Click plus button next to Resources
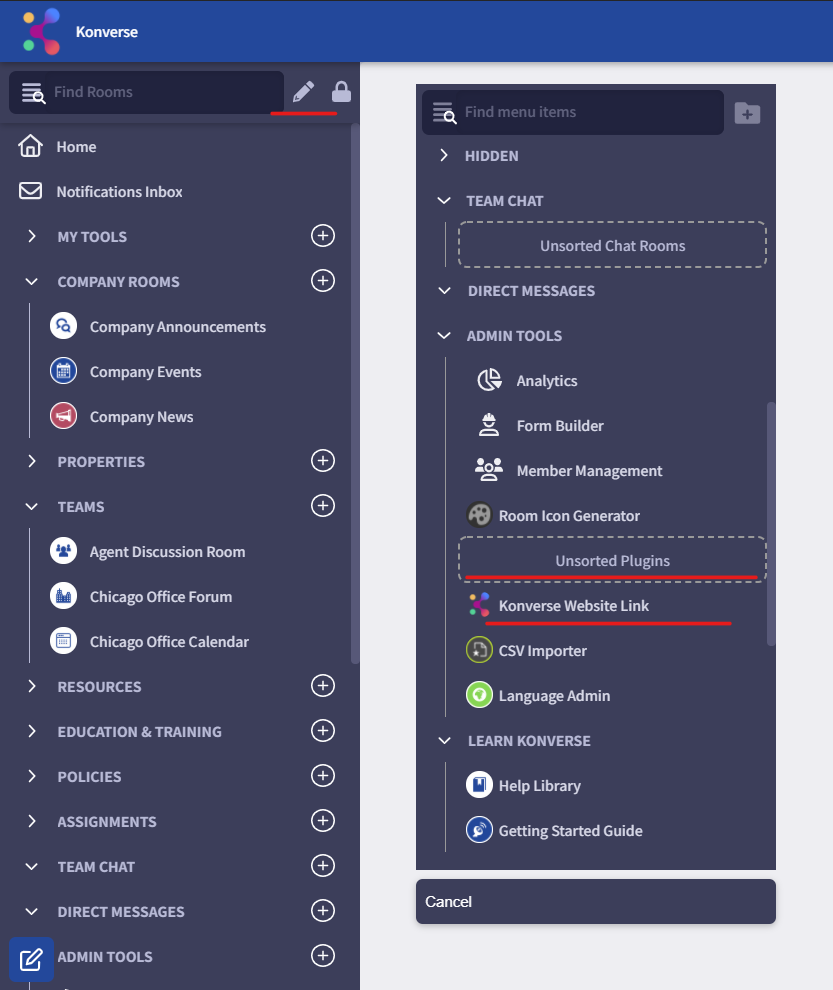833x990 pixels. [323, 685]
